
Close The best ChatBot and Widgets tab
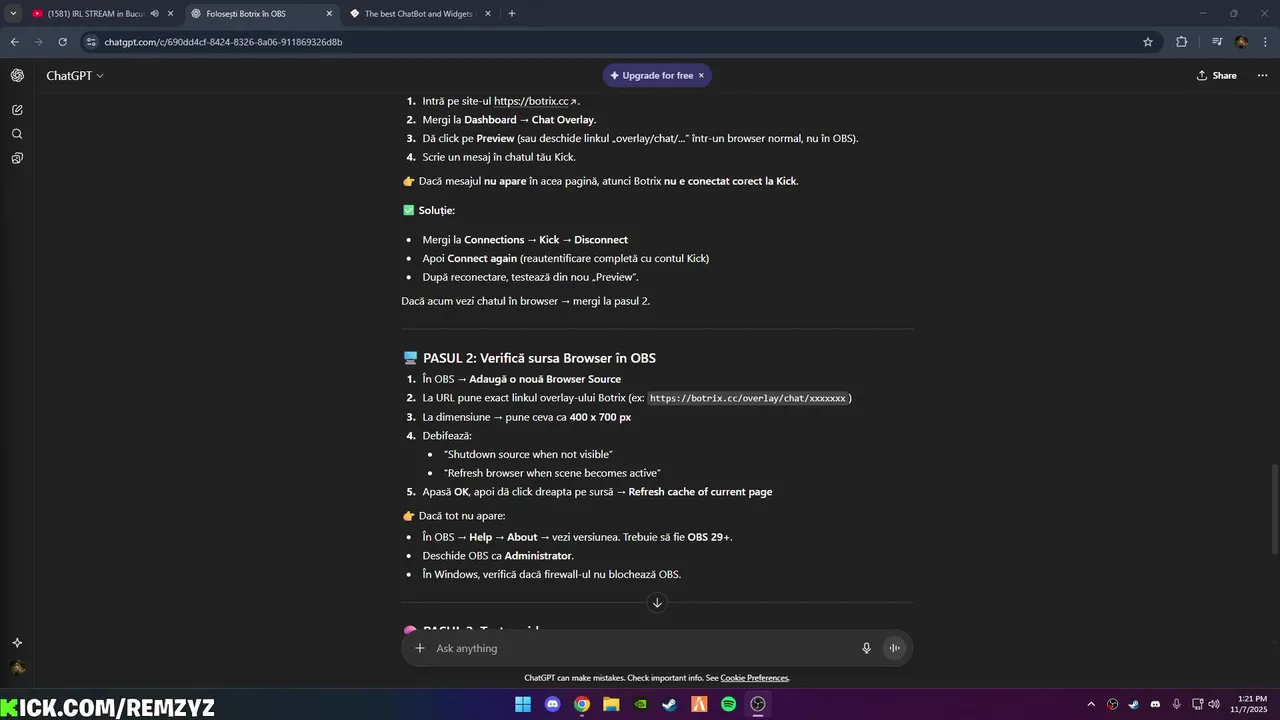point(489,14)
